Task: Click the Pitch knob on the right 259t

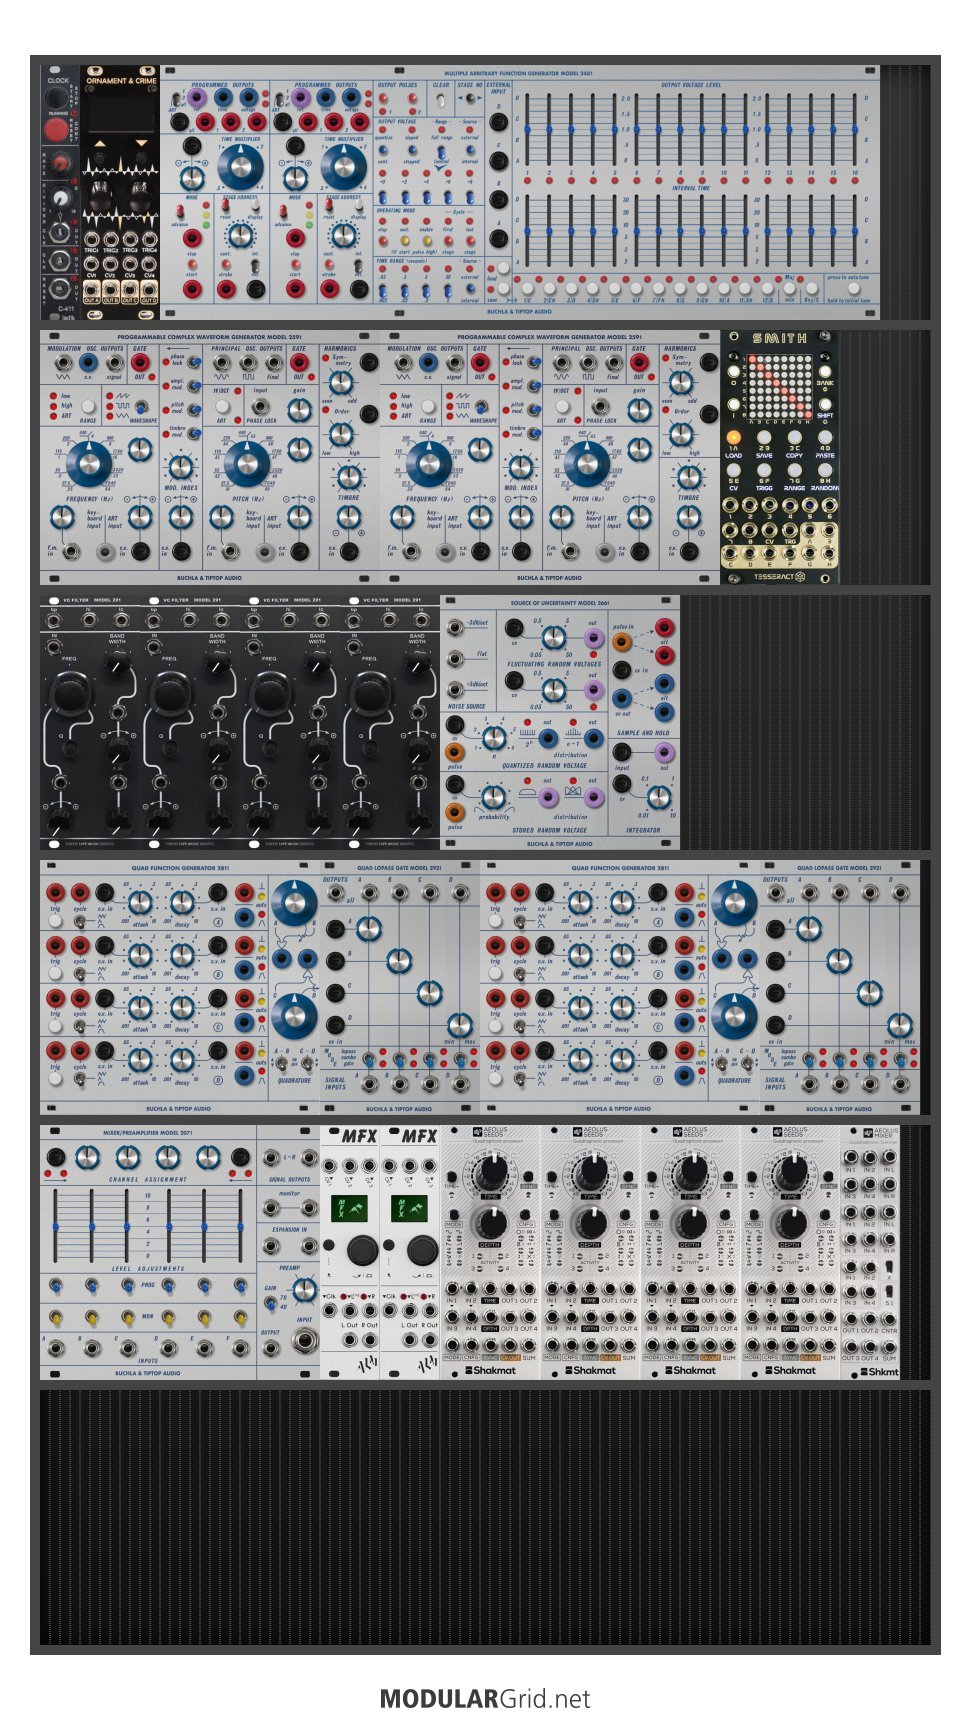Action: click(586, 463)
